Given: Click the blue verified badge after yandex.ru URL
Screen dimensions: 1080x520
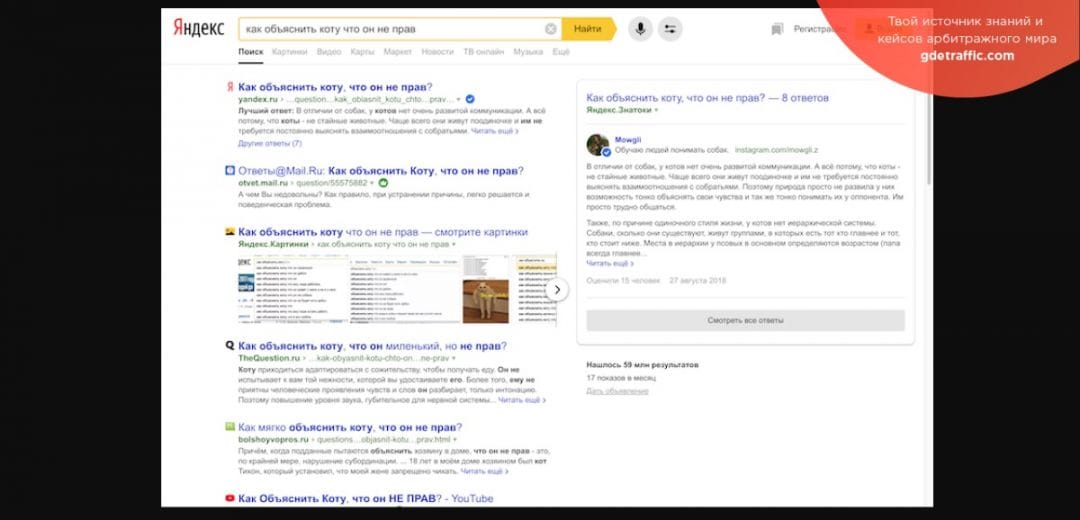Looking at the screenshot, I should pos(470,100).
